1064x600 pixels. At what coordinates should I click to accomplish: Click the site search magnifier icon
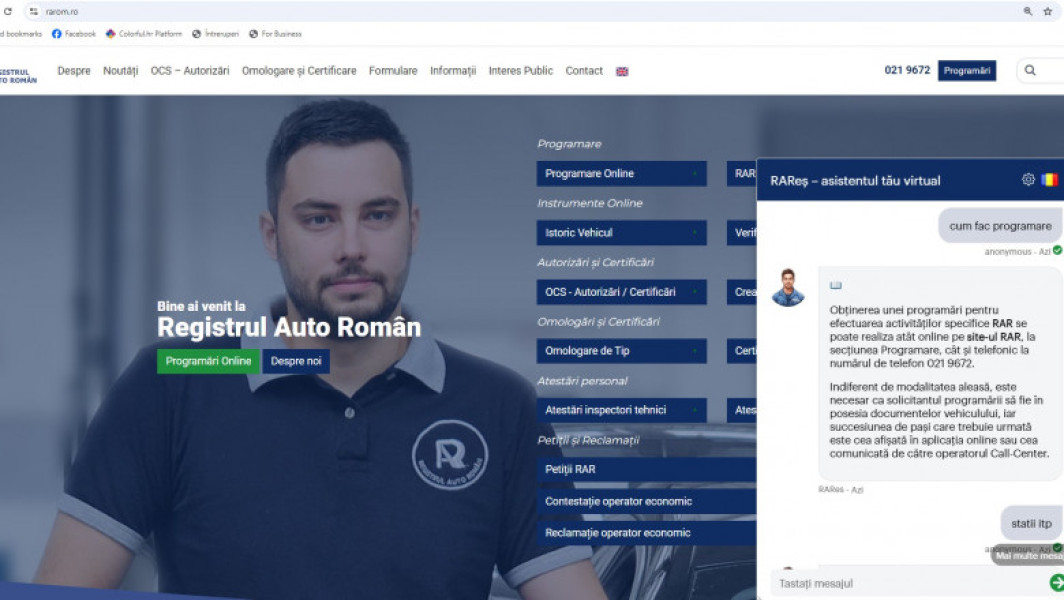(x=1030, y=71)
